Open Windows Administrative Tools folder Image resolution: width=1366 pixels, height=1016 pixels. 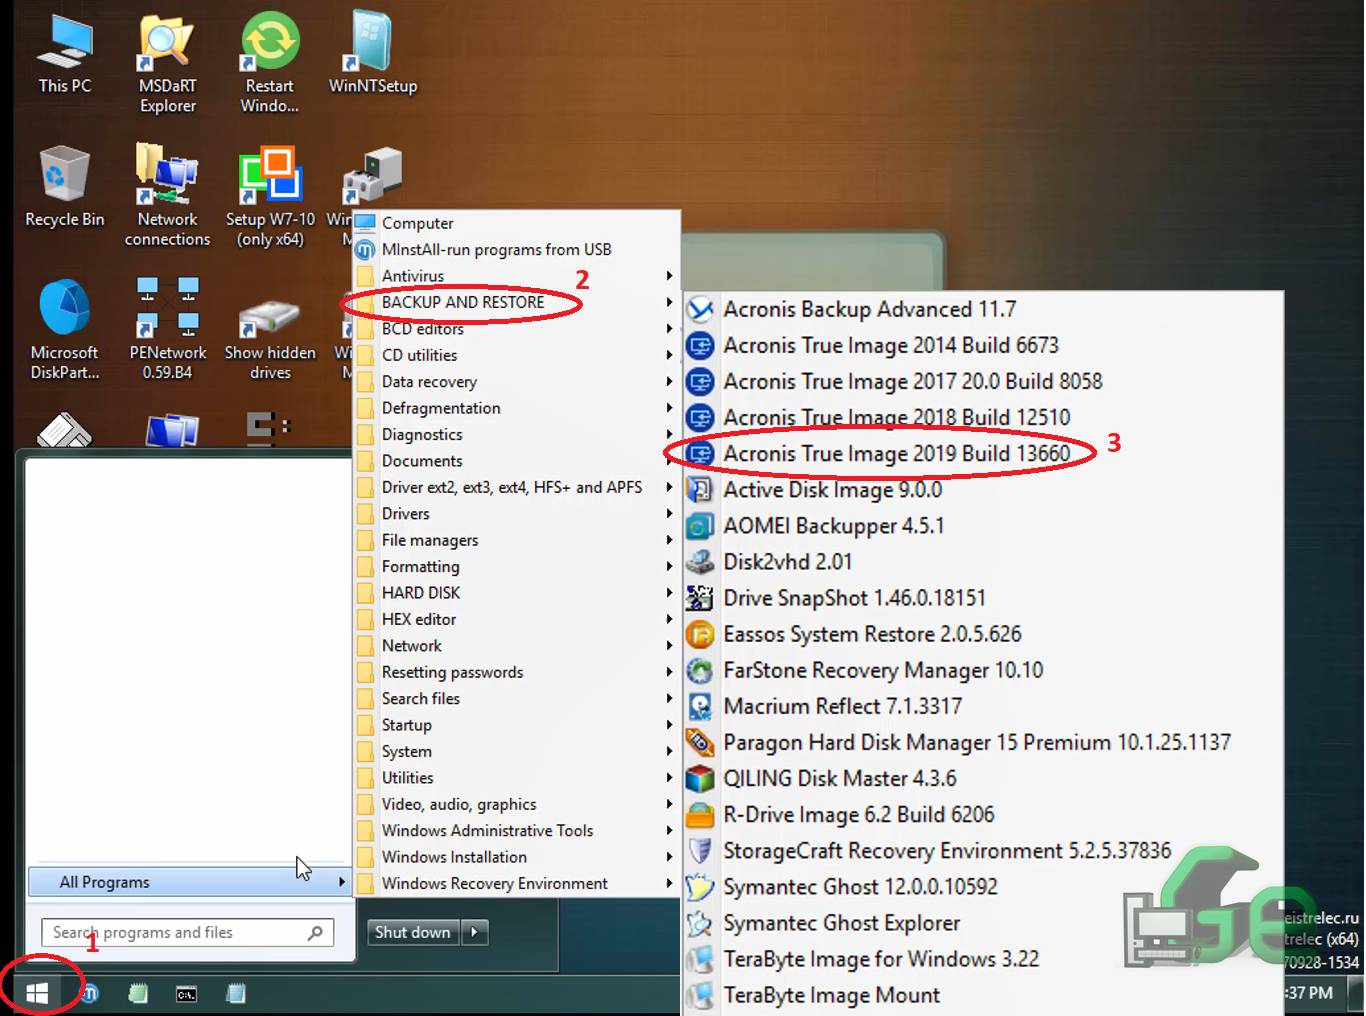click(x=516, y=830)
